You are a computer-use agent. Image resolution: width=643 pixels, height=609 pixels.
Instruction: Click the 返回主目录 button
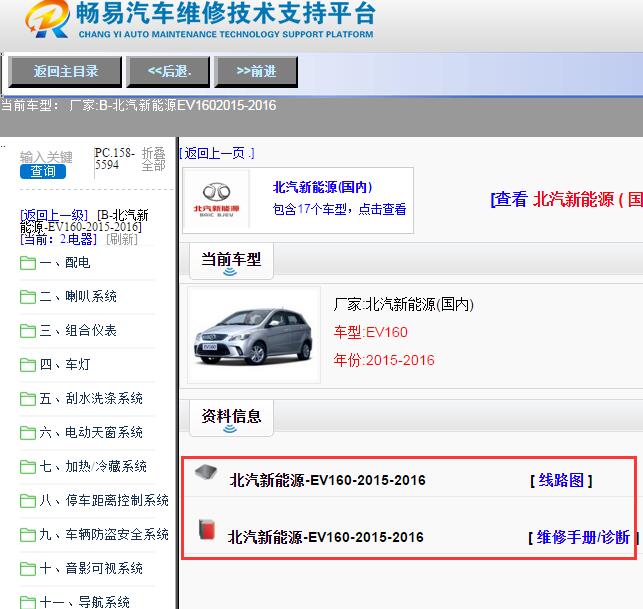tap(65, 72)
